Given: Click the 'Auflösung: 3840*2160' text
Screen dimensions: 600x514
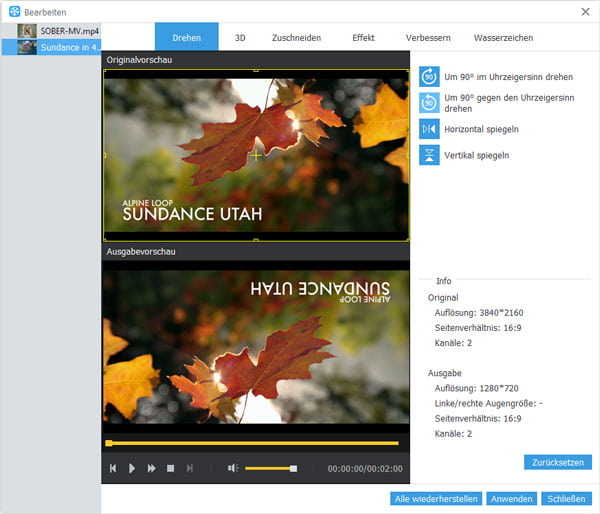Looking at the screenshot, I should click(479, 313).
